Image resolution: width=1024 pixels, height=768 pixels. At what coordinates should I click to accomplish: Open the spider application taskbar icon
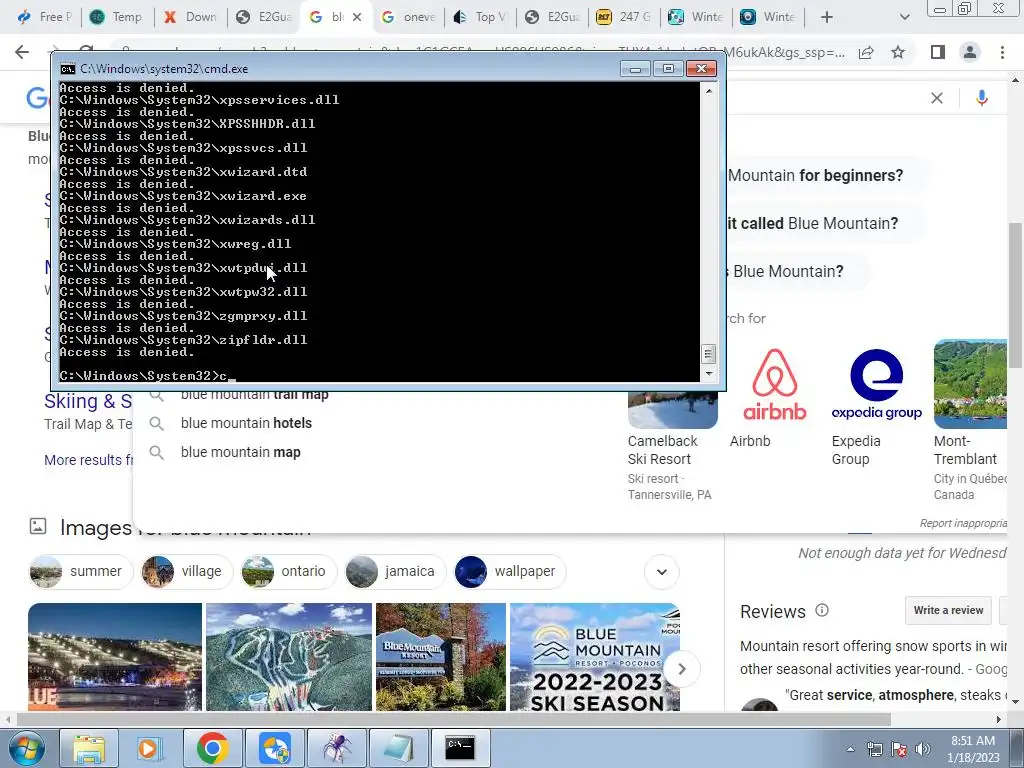[336, 748]
